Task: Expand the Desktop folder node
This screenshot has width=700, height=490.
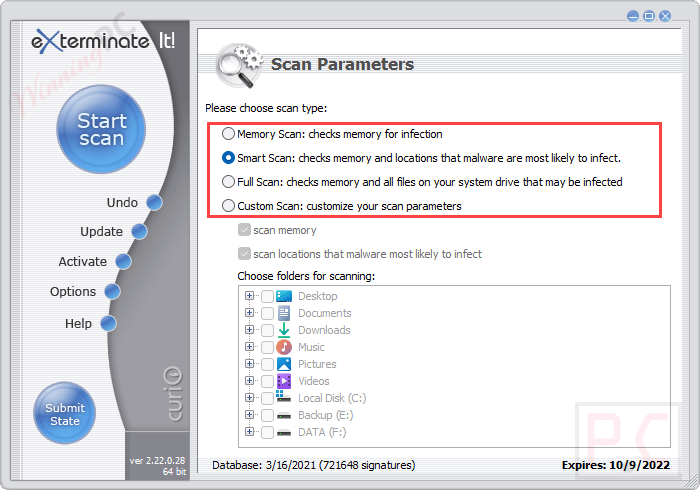Action: click(x=250, y=295)
